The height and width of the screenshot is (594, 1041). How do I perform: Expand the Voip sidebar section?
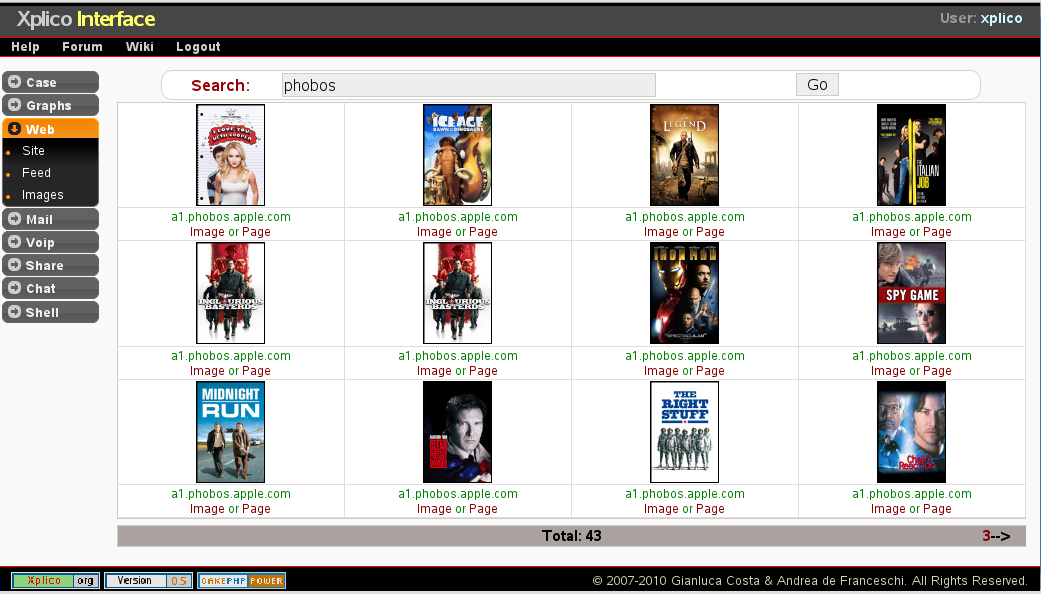click(50, 242)
